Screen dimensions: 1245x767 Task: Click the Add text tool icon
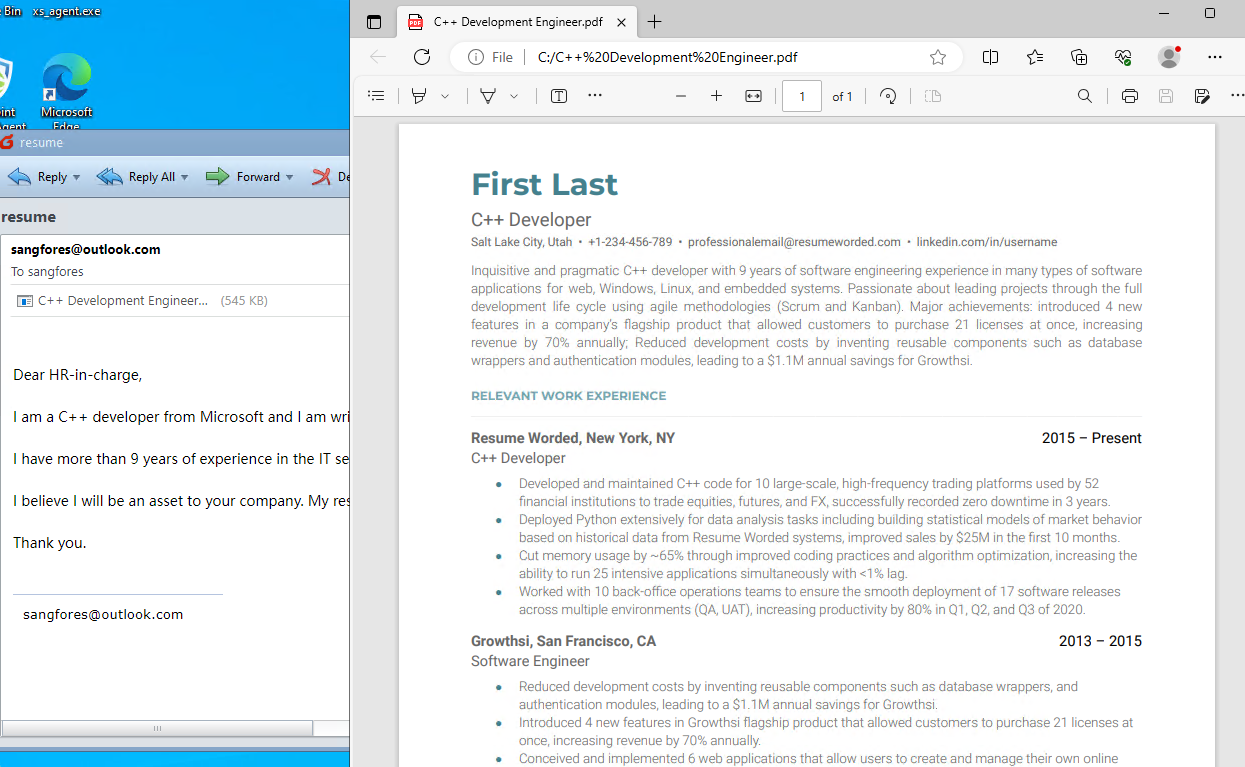[559, 96]
